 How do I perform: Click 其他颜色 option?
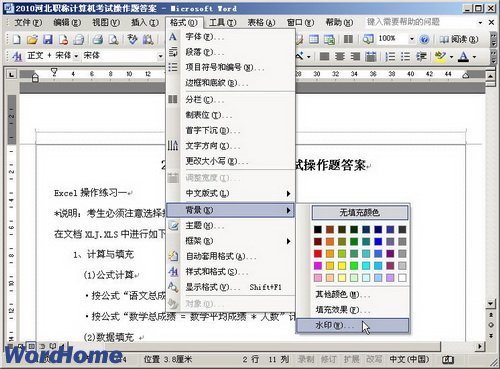pyautogui.click(x=352, y=295)
